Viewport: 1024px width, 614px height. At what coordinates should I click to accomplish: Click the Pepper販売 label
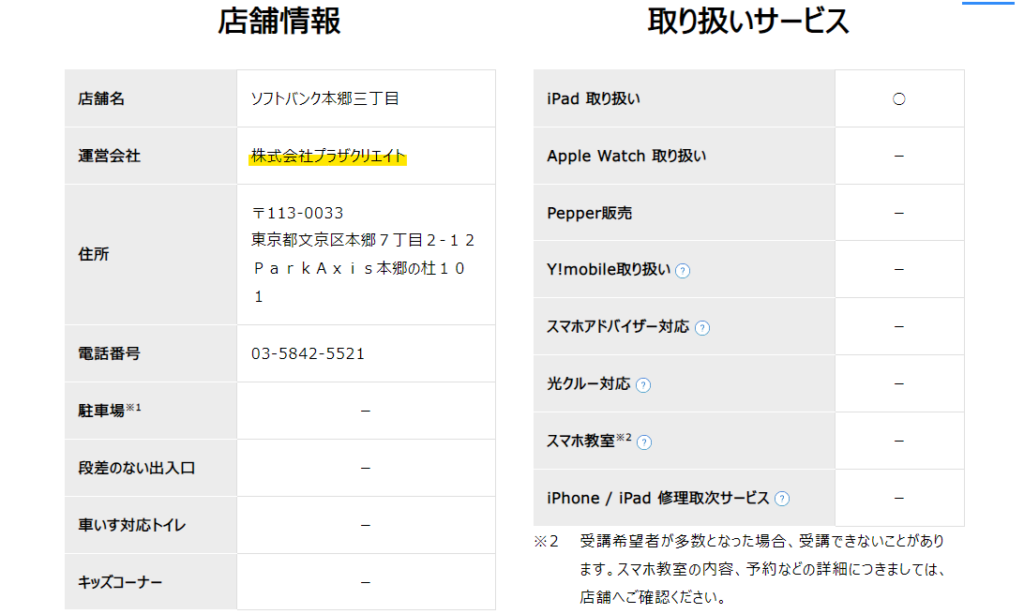(x=589, y=213)
